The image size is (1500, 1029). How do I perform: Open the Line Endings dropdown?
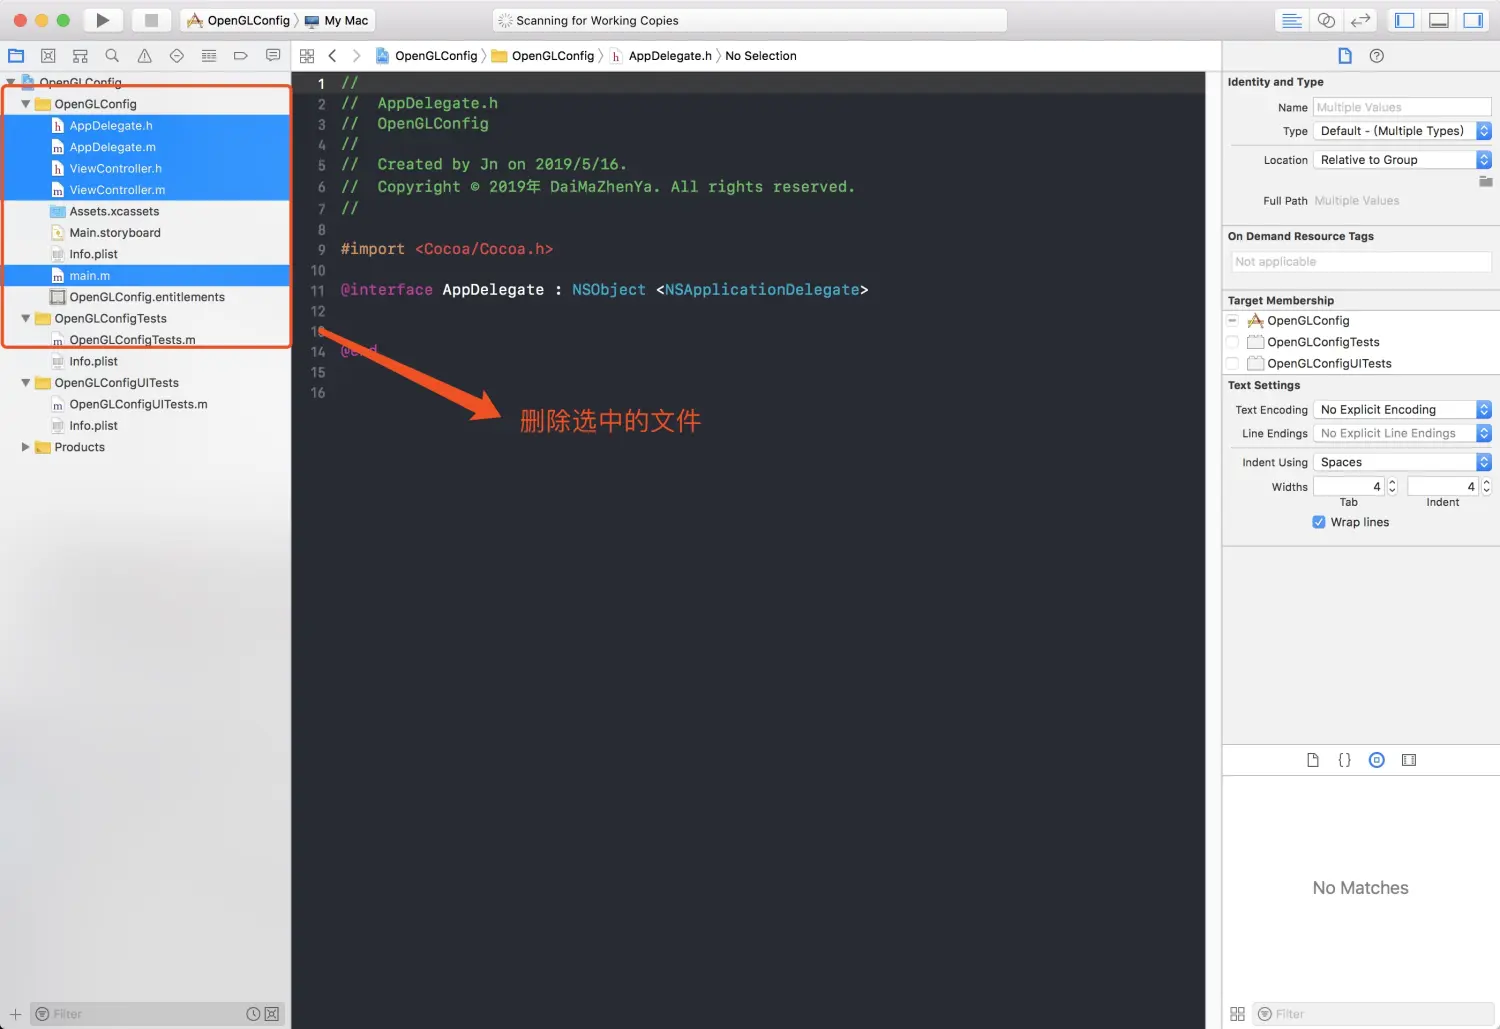click(x=1401, y=433)
